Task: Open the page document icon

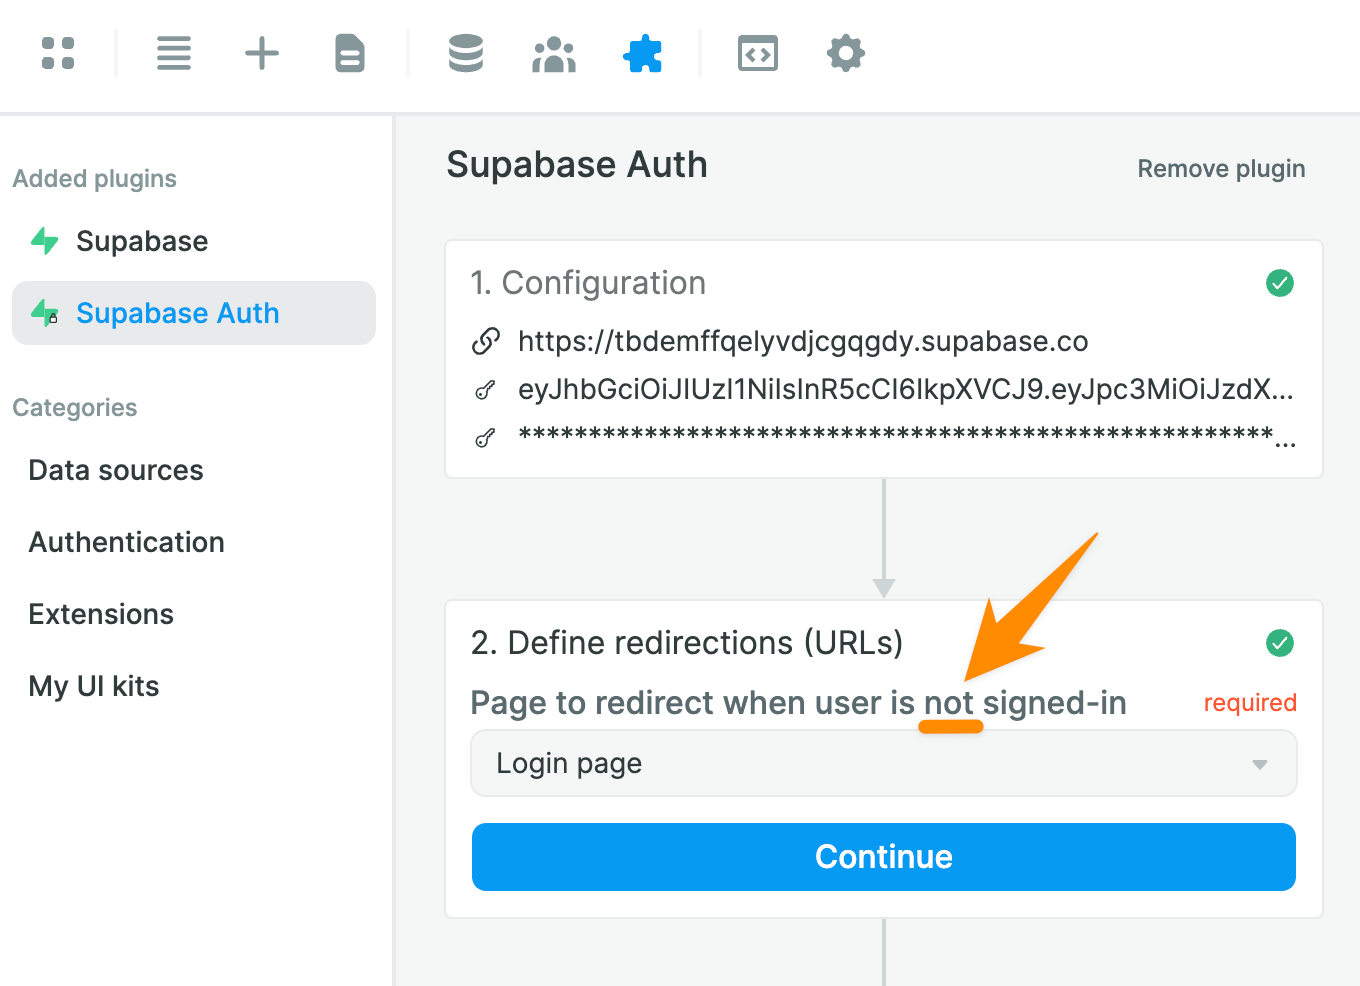Action: [350, 53]
